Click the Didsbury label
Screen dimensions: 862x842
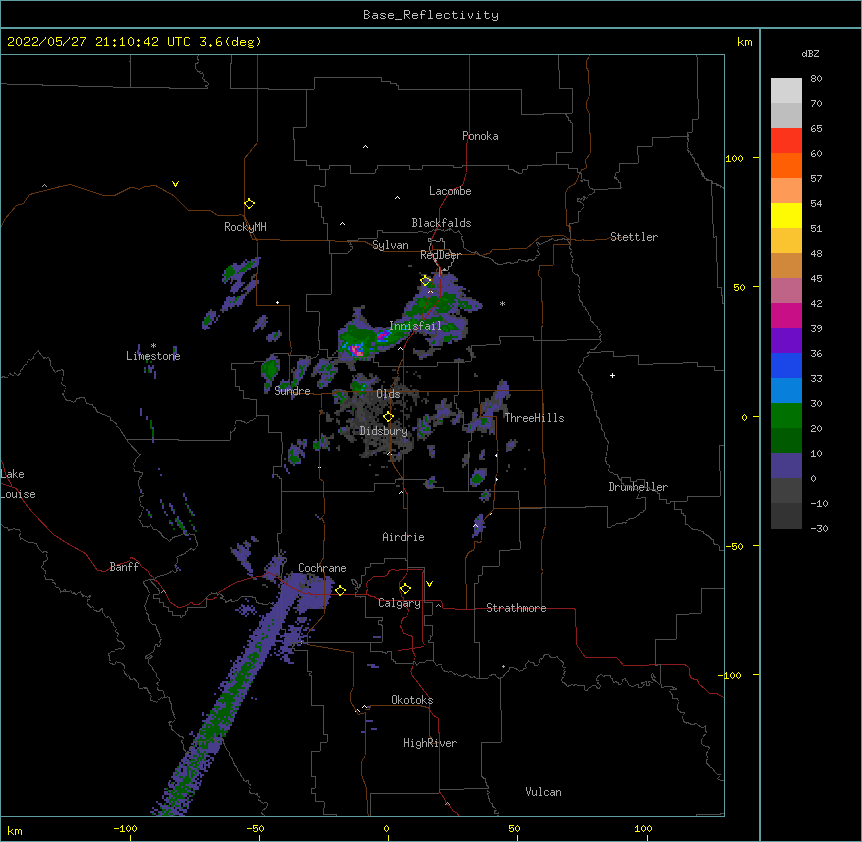tap(384, 431)
